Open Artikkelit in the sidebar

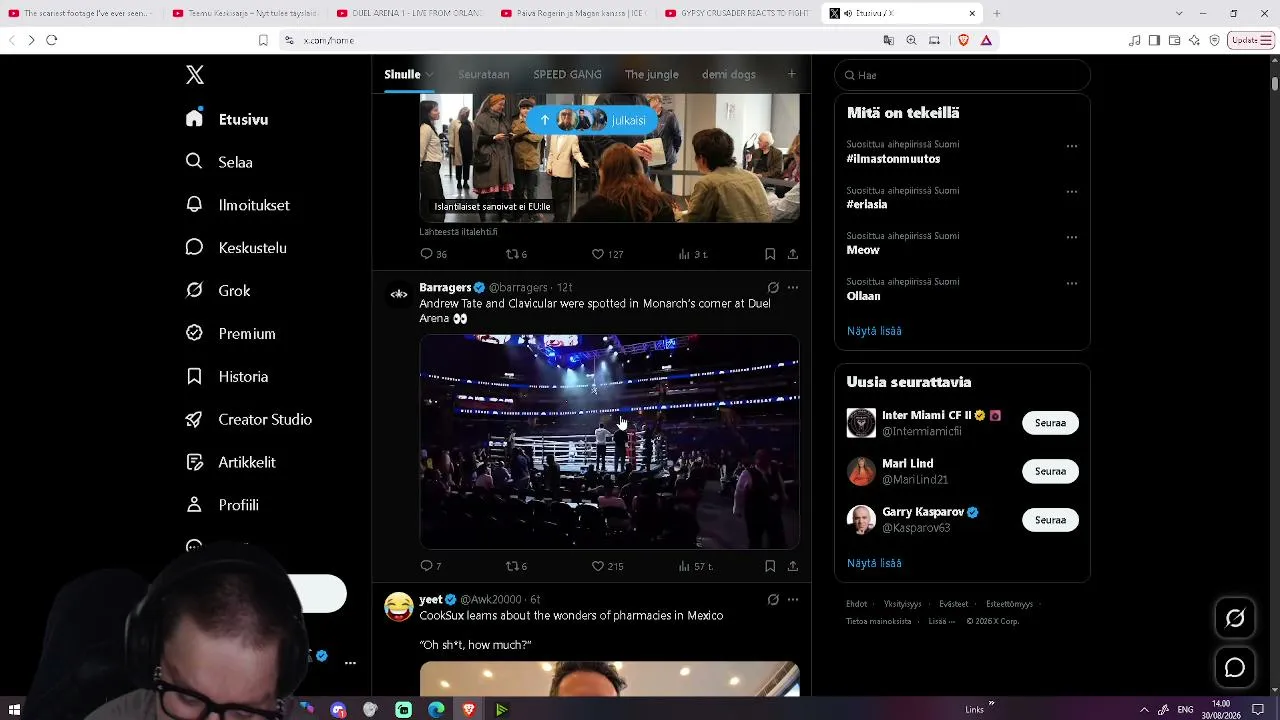click(x=230, y=463)
